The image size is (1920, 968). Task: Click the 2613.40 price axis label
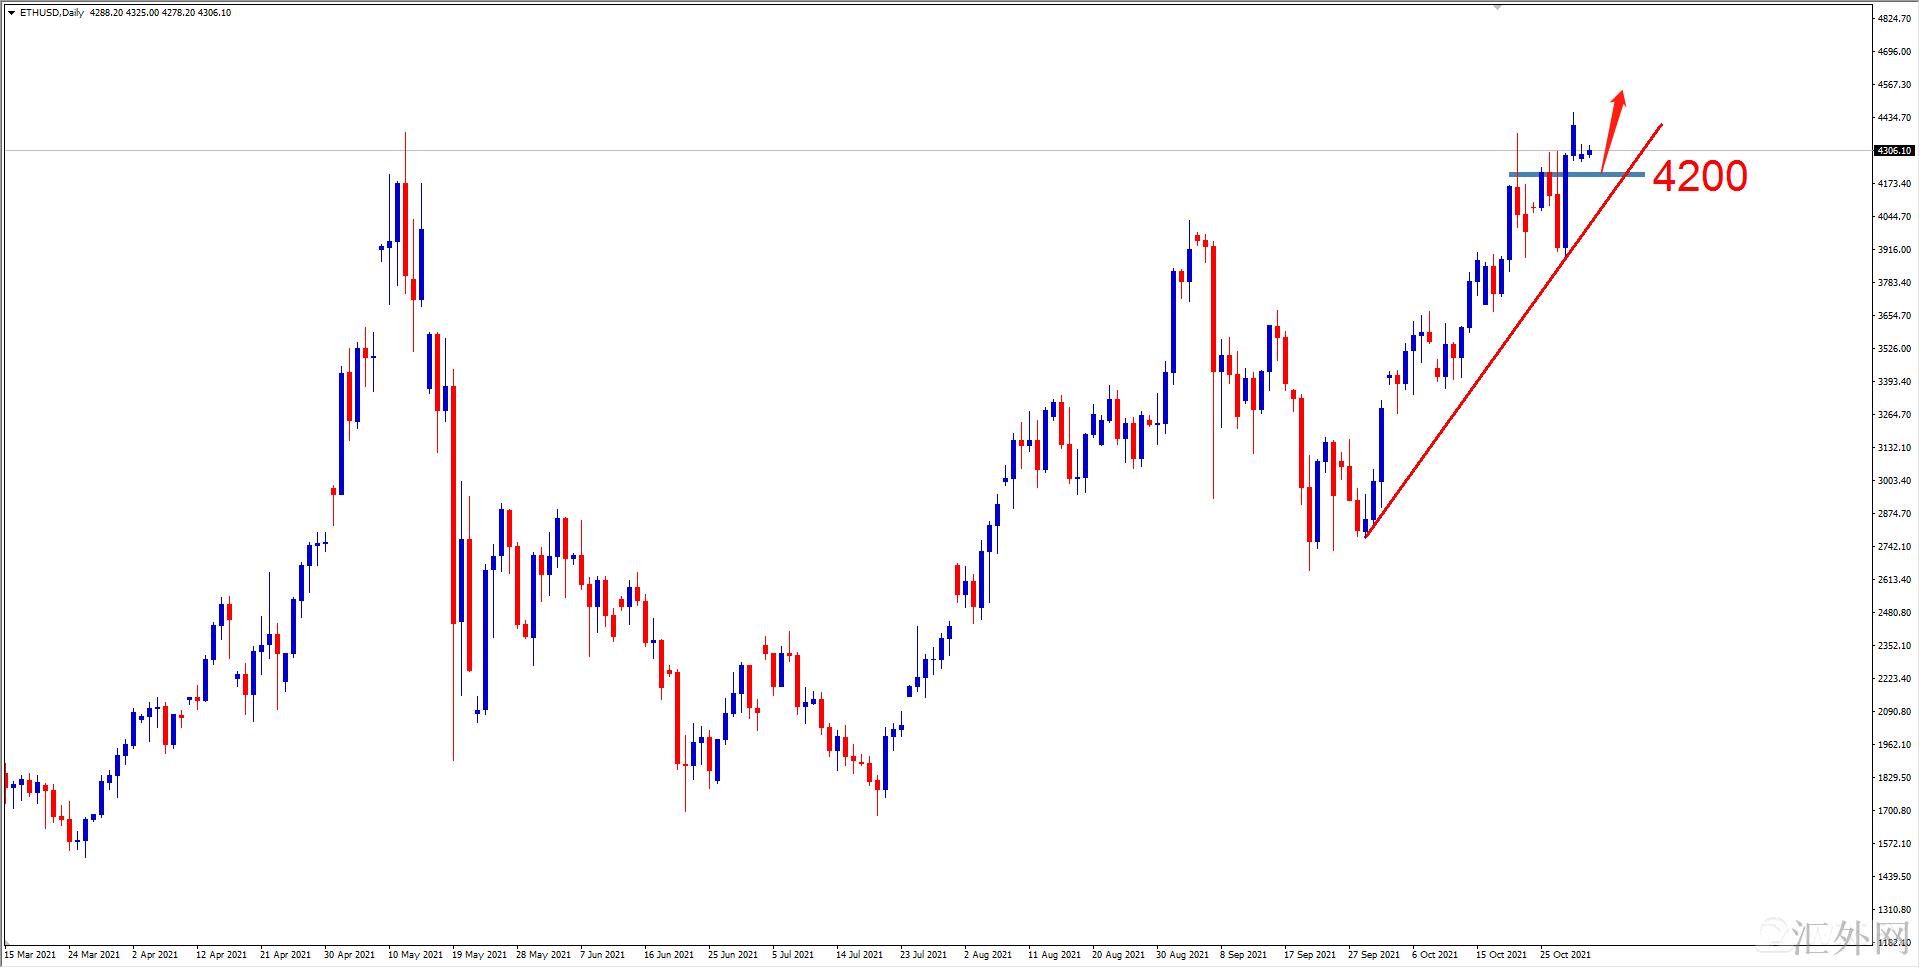(1894, 580)
